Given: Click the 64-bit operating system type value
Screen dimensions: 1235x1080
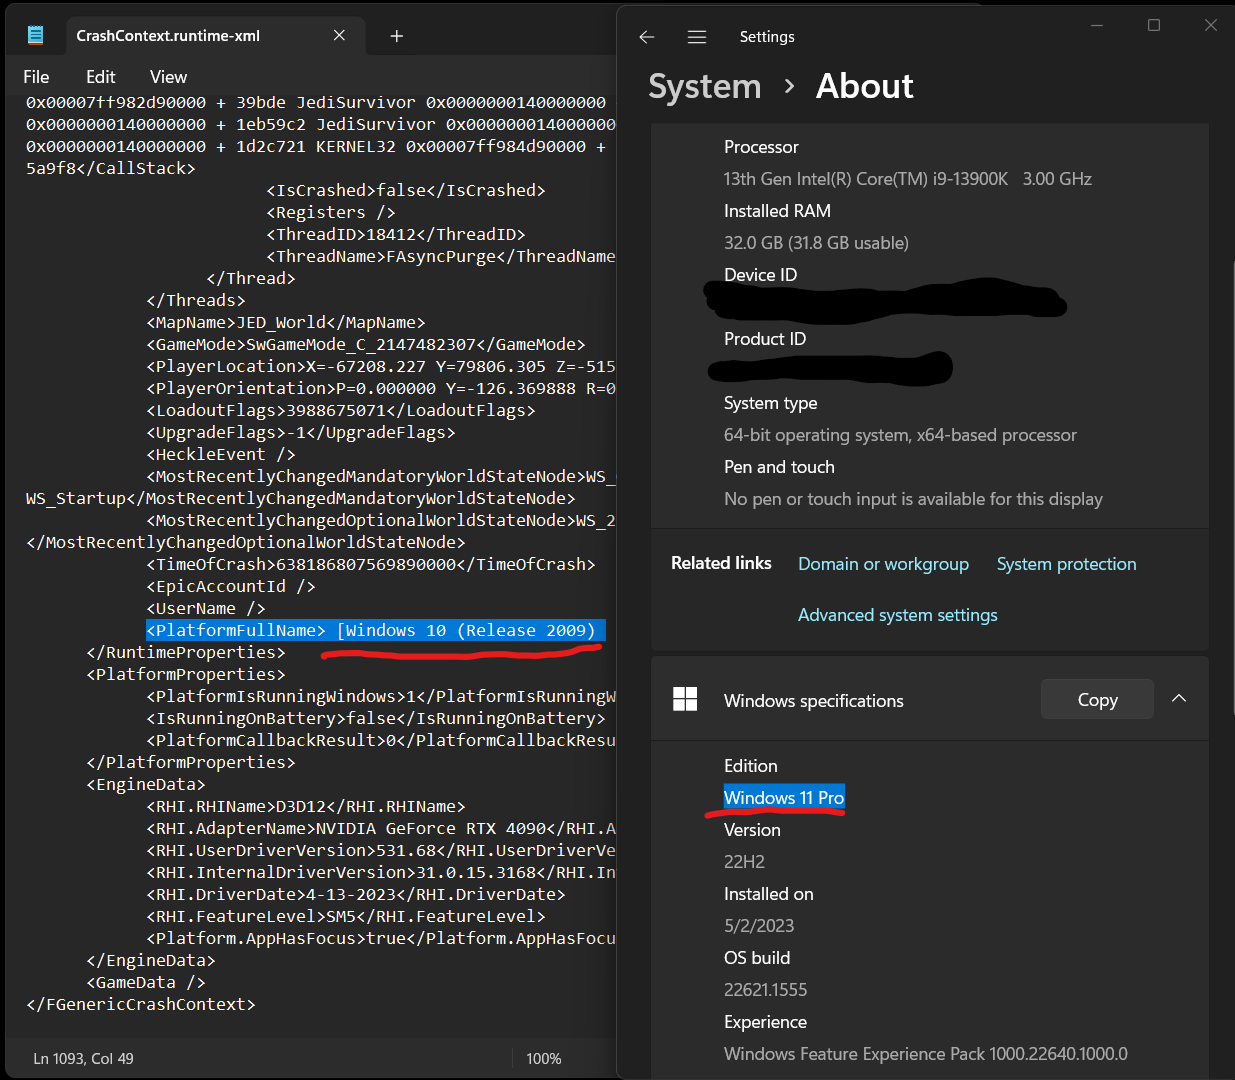Looking at the screenshot, I should coord(900,434).
